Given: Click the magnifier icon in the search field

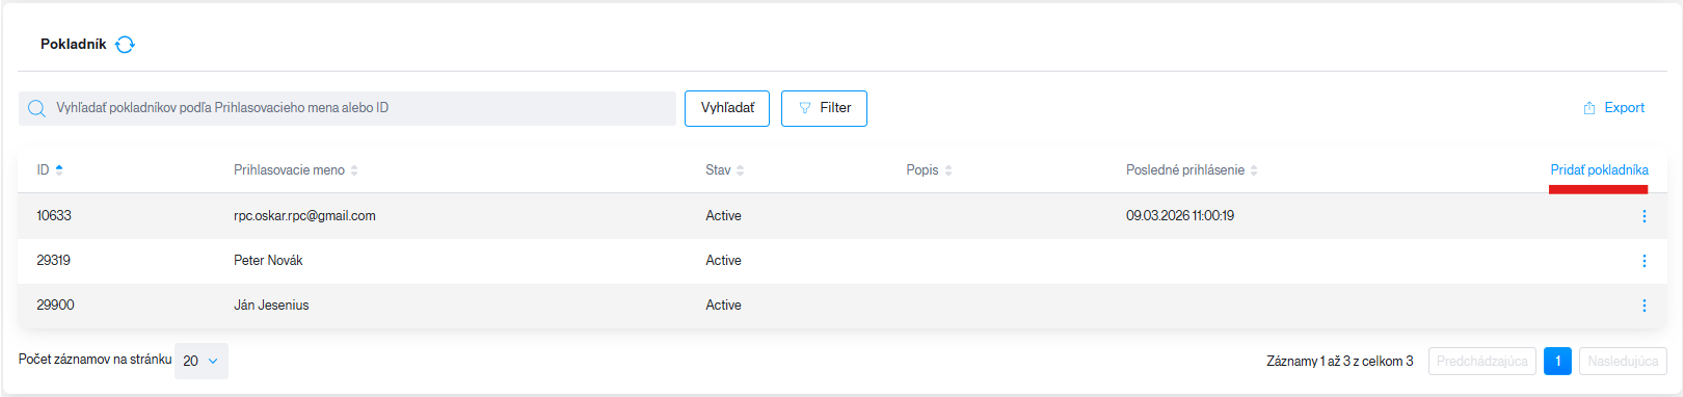Looking at the screenshot, I should click(x=37, y=108).
